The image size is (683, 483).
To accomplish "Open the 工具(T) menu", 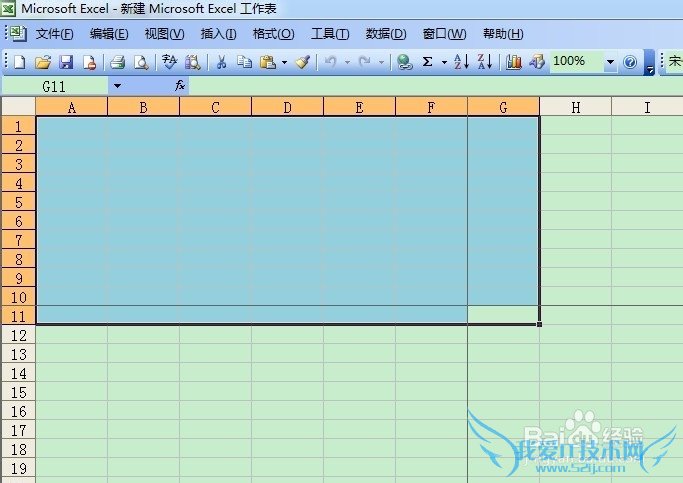I will (330, 34).
